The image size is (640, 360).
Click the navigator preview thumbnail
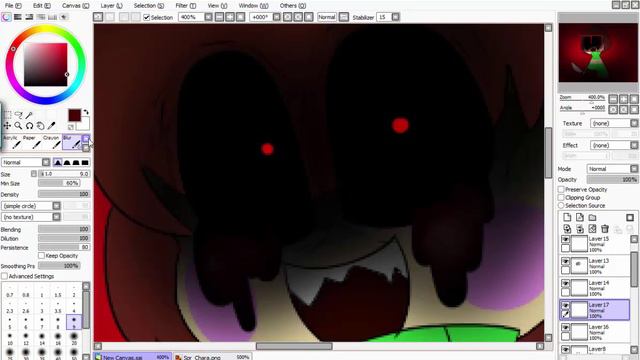tap(598, 53)
